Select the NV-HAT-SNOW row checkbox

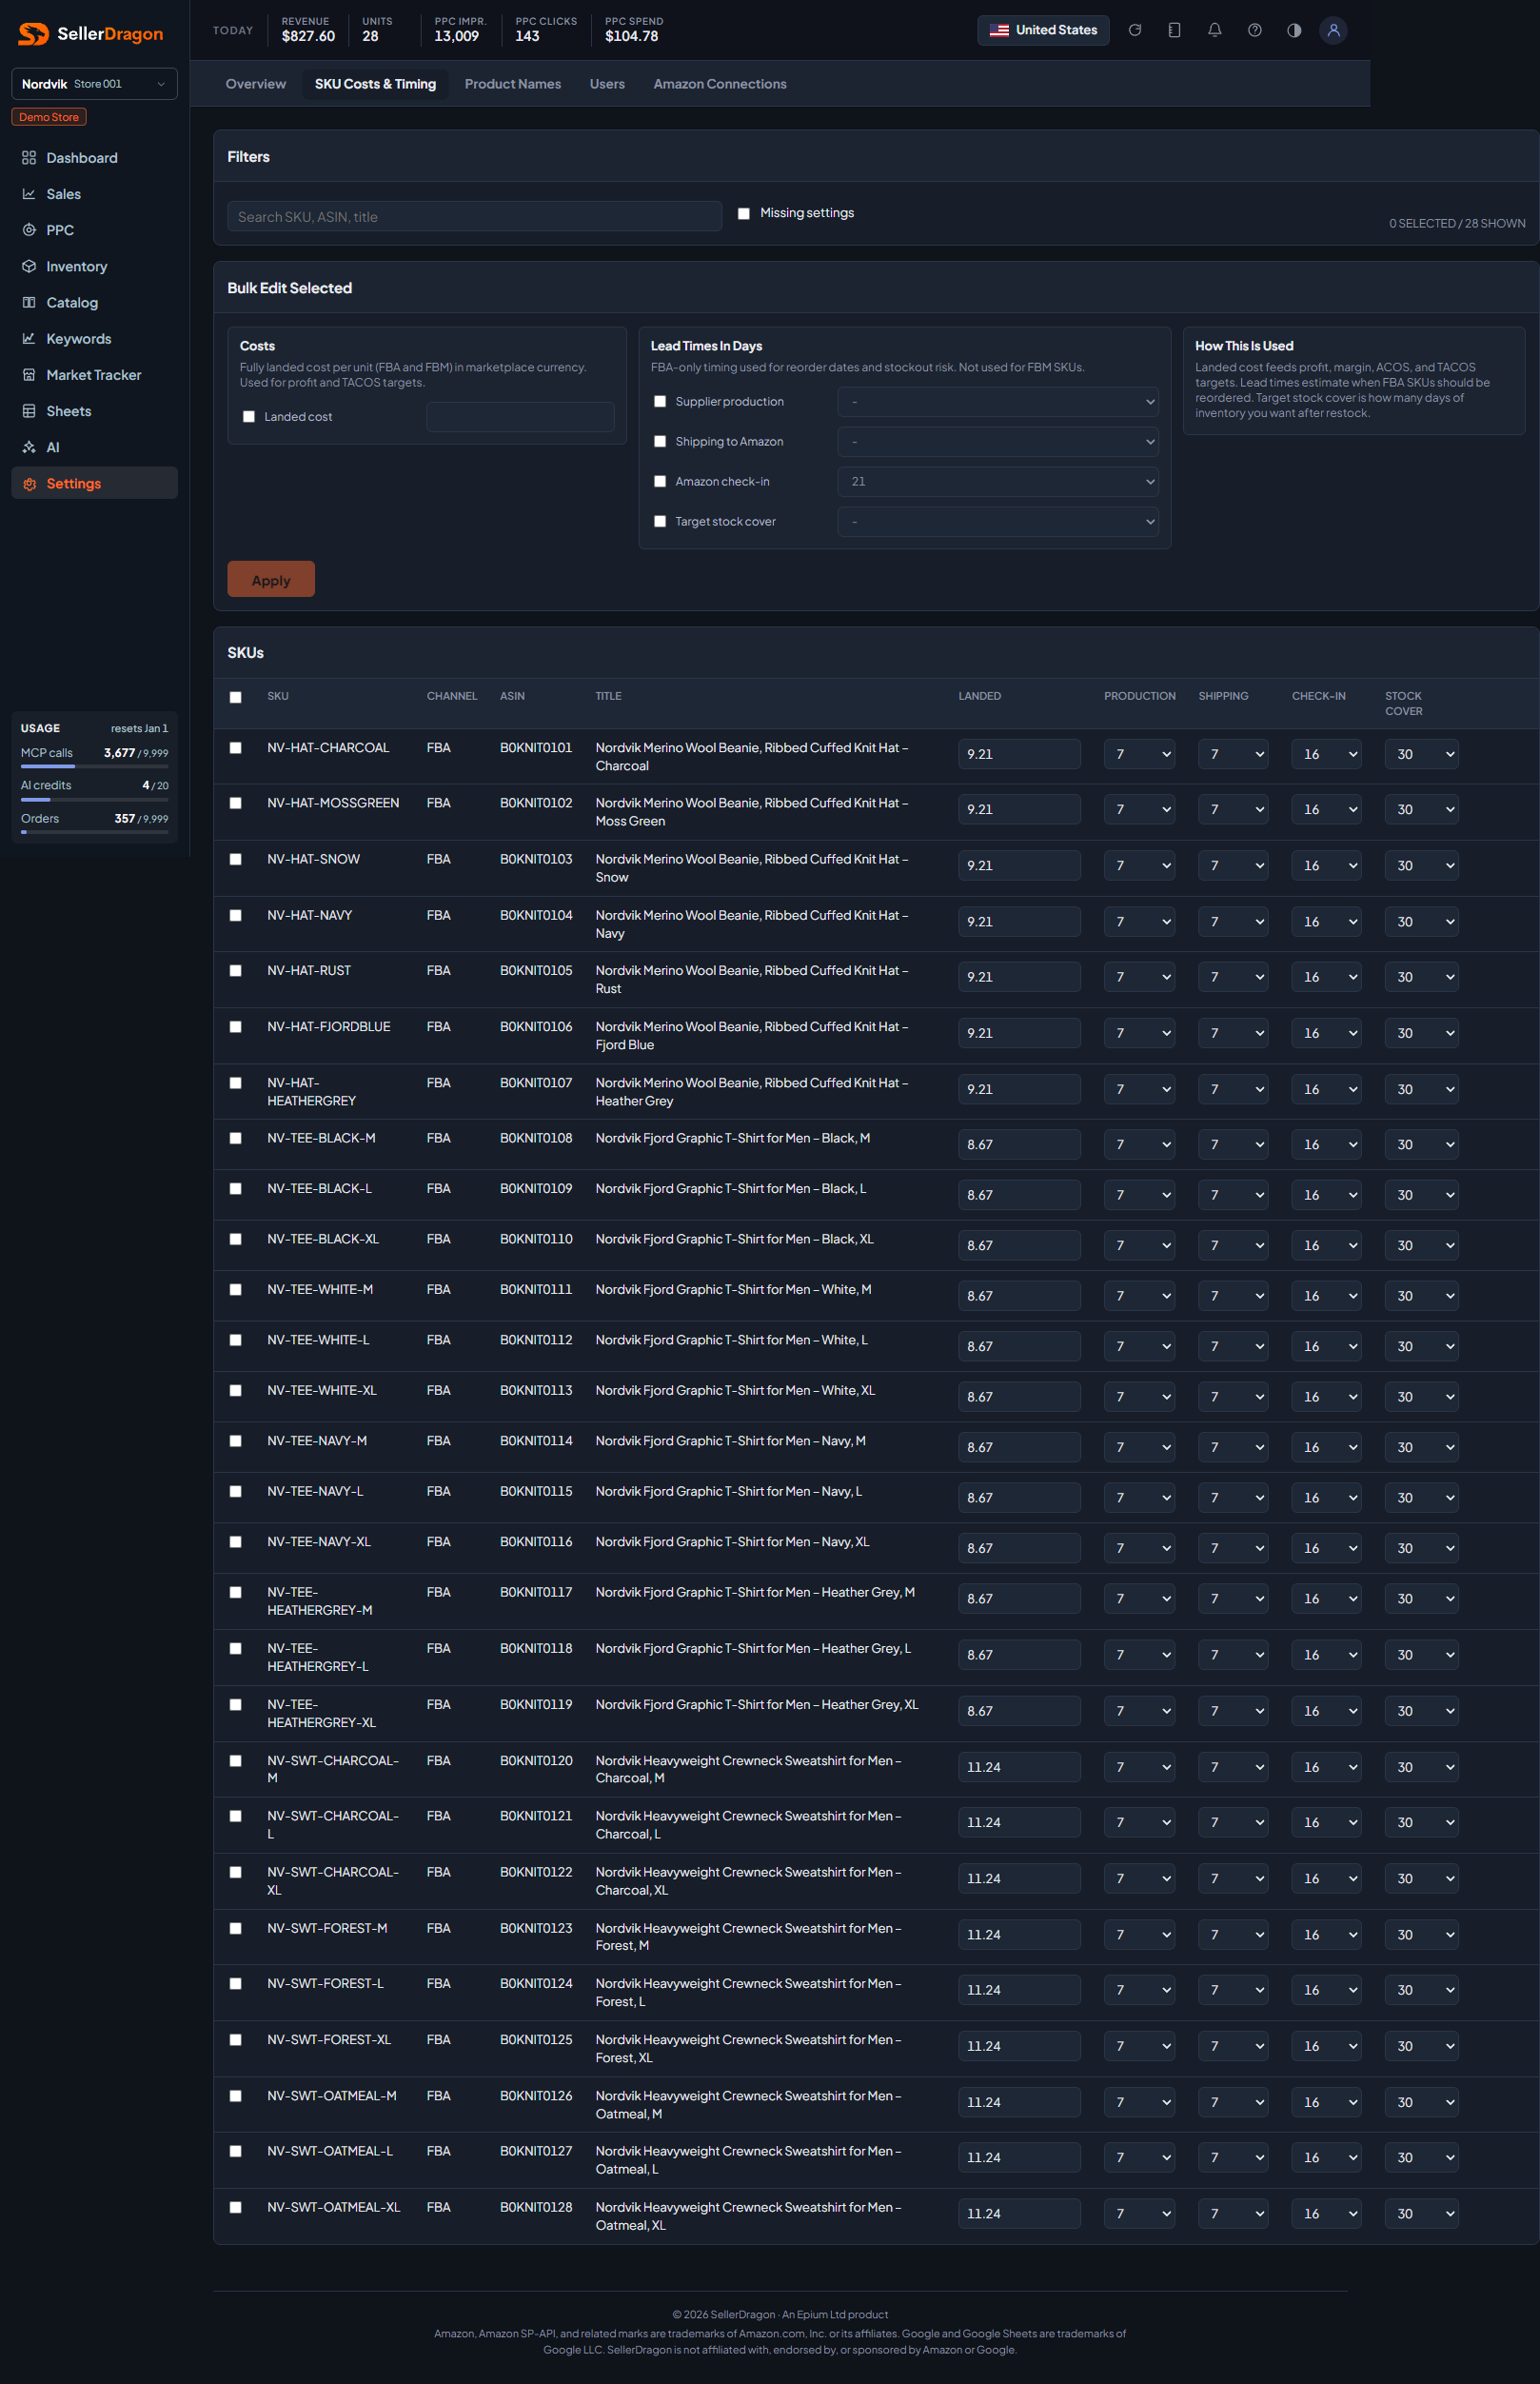click(236, 859)
